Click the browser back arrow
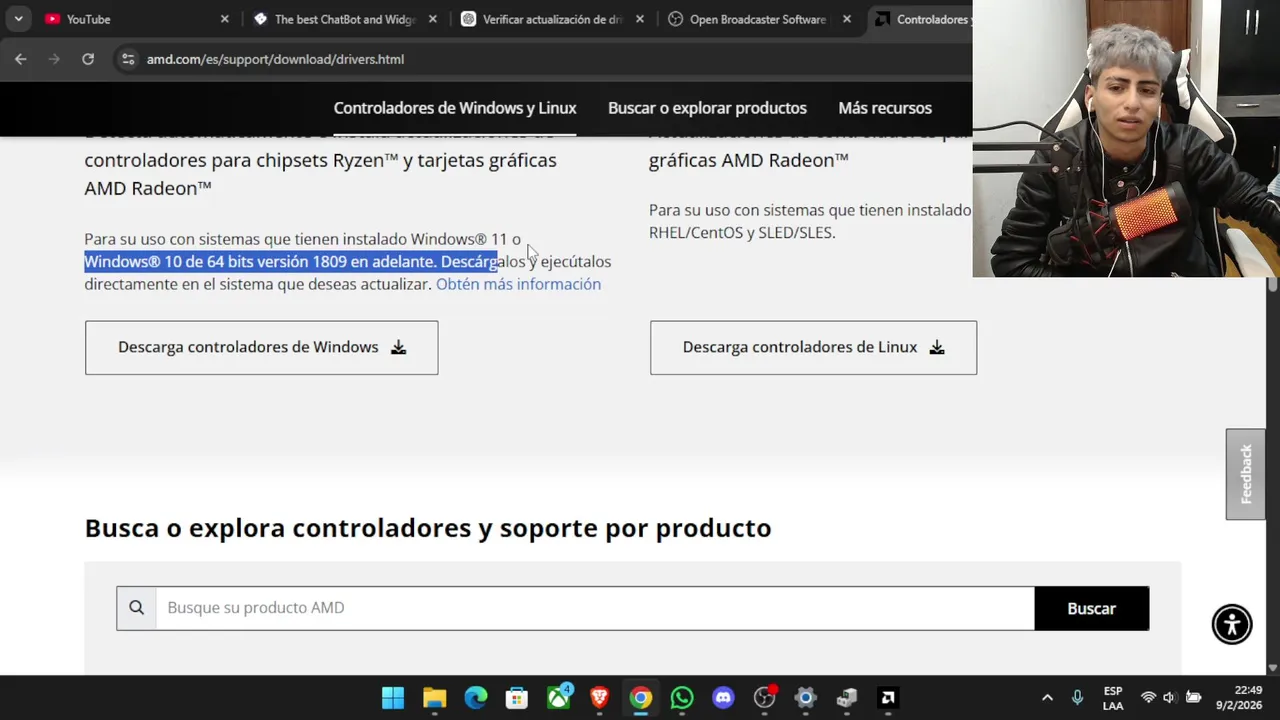This screenshot has width=1280, height=720. [20, 59]
